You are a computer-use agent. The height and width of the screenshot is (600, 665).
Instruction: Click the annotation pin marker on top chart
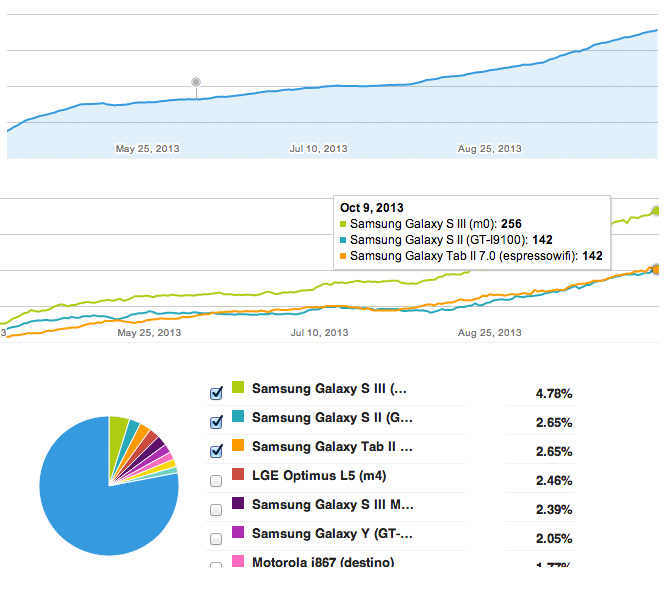click(x=196, y=81)
